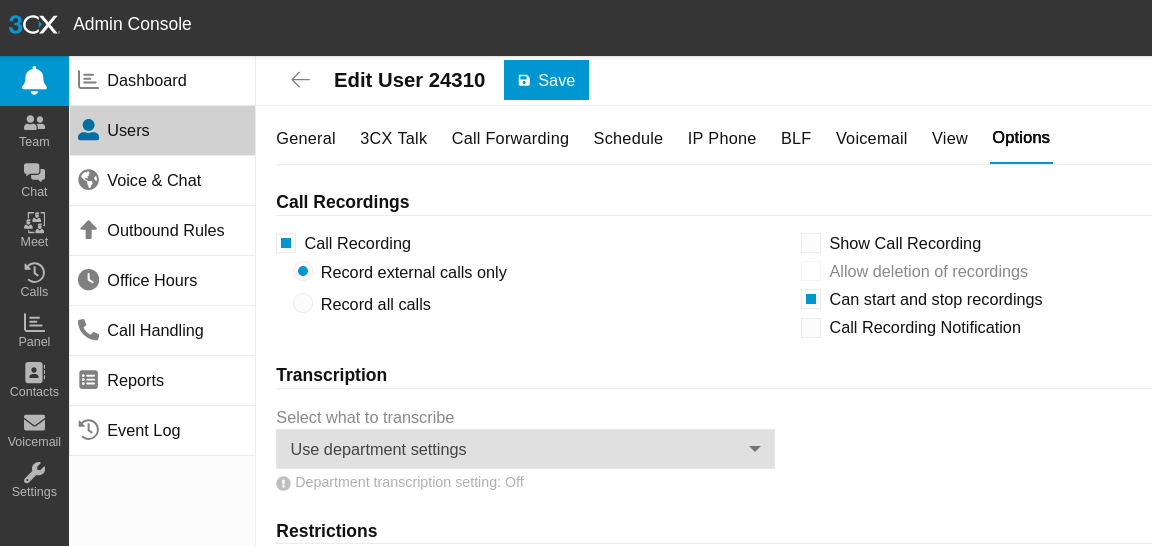Image resolution: width=1152 pixels, height=546 pixels.
Task: Click the Event Log history icon
Action: (x=88, y=430)
